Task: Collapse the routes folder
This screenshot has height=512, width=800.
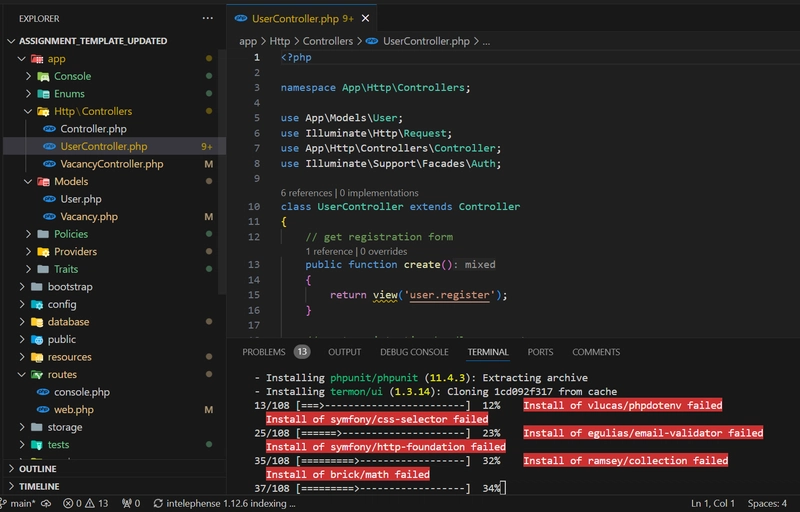Action: (21, 374)
